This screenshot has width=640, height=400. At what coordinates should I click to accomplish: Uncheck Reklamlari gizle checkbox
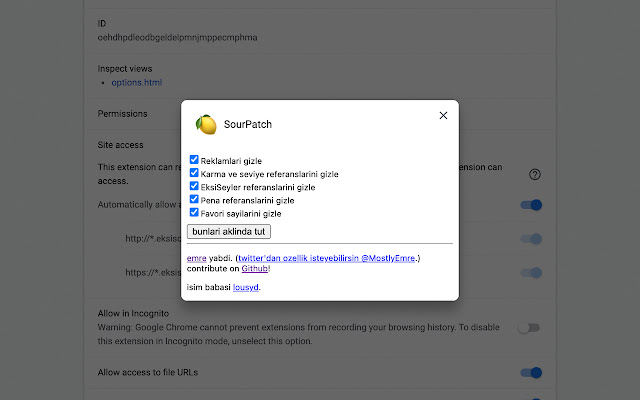194,160
